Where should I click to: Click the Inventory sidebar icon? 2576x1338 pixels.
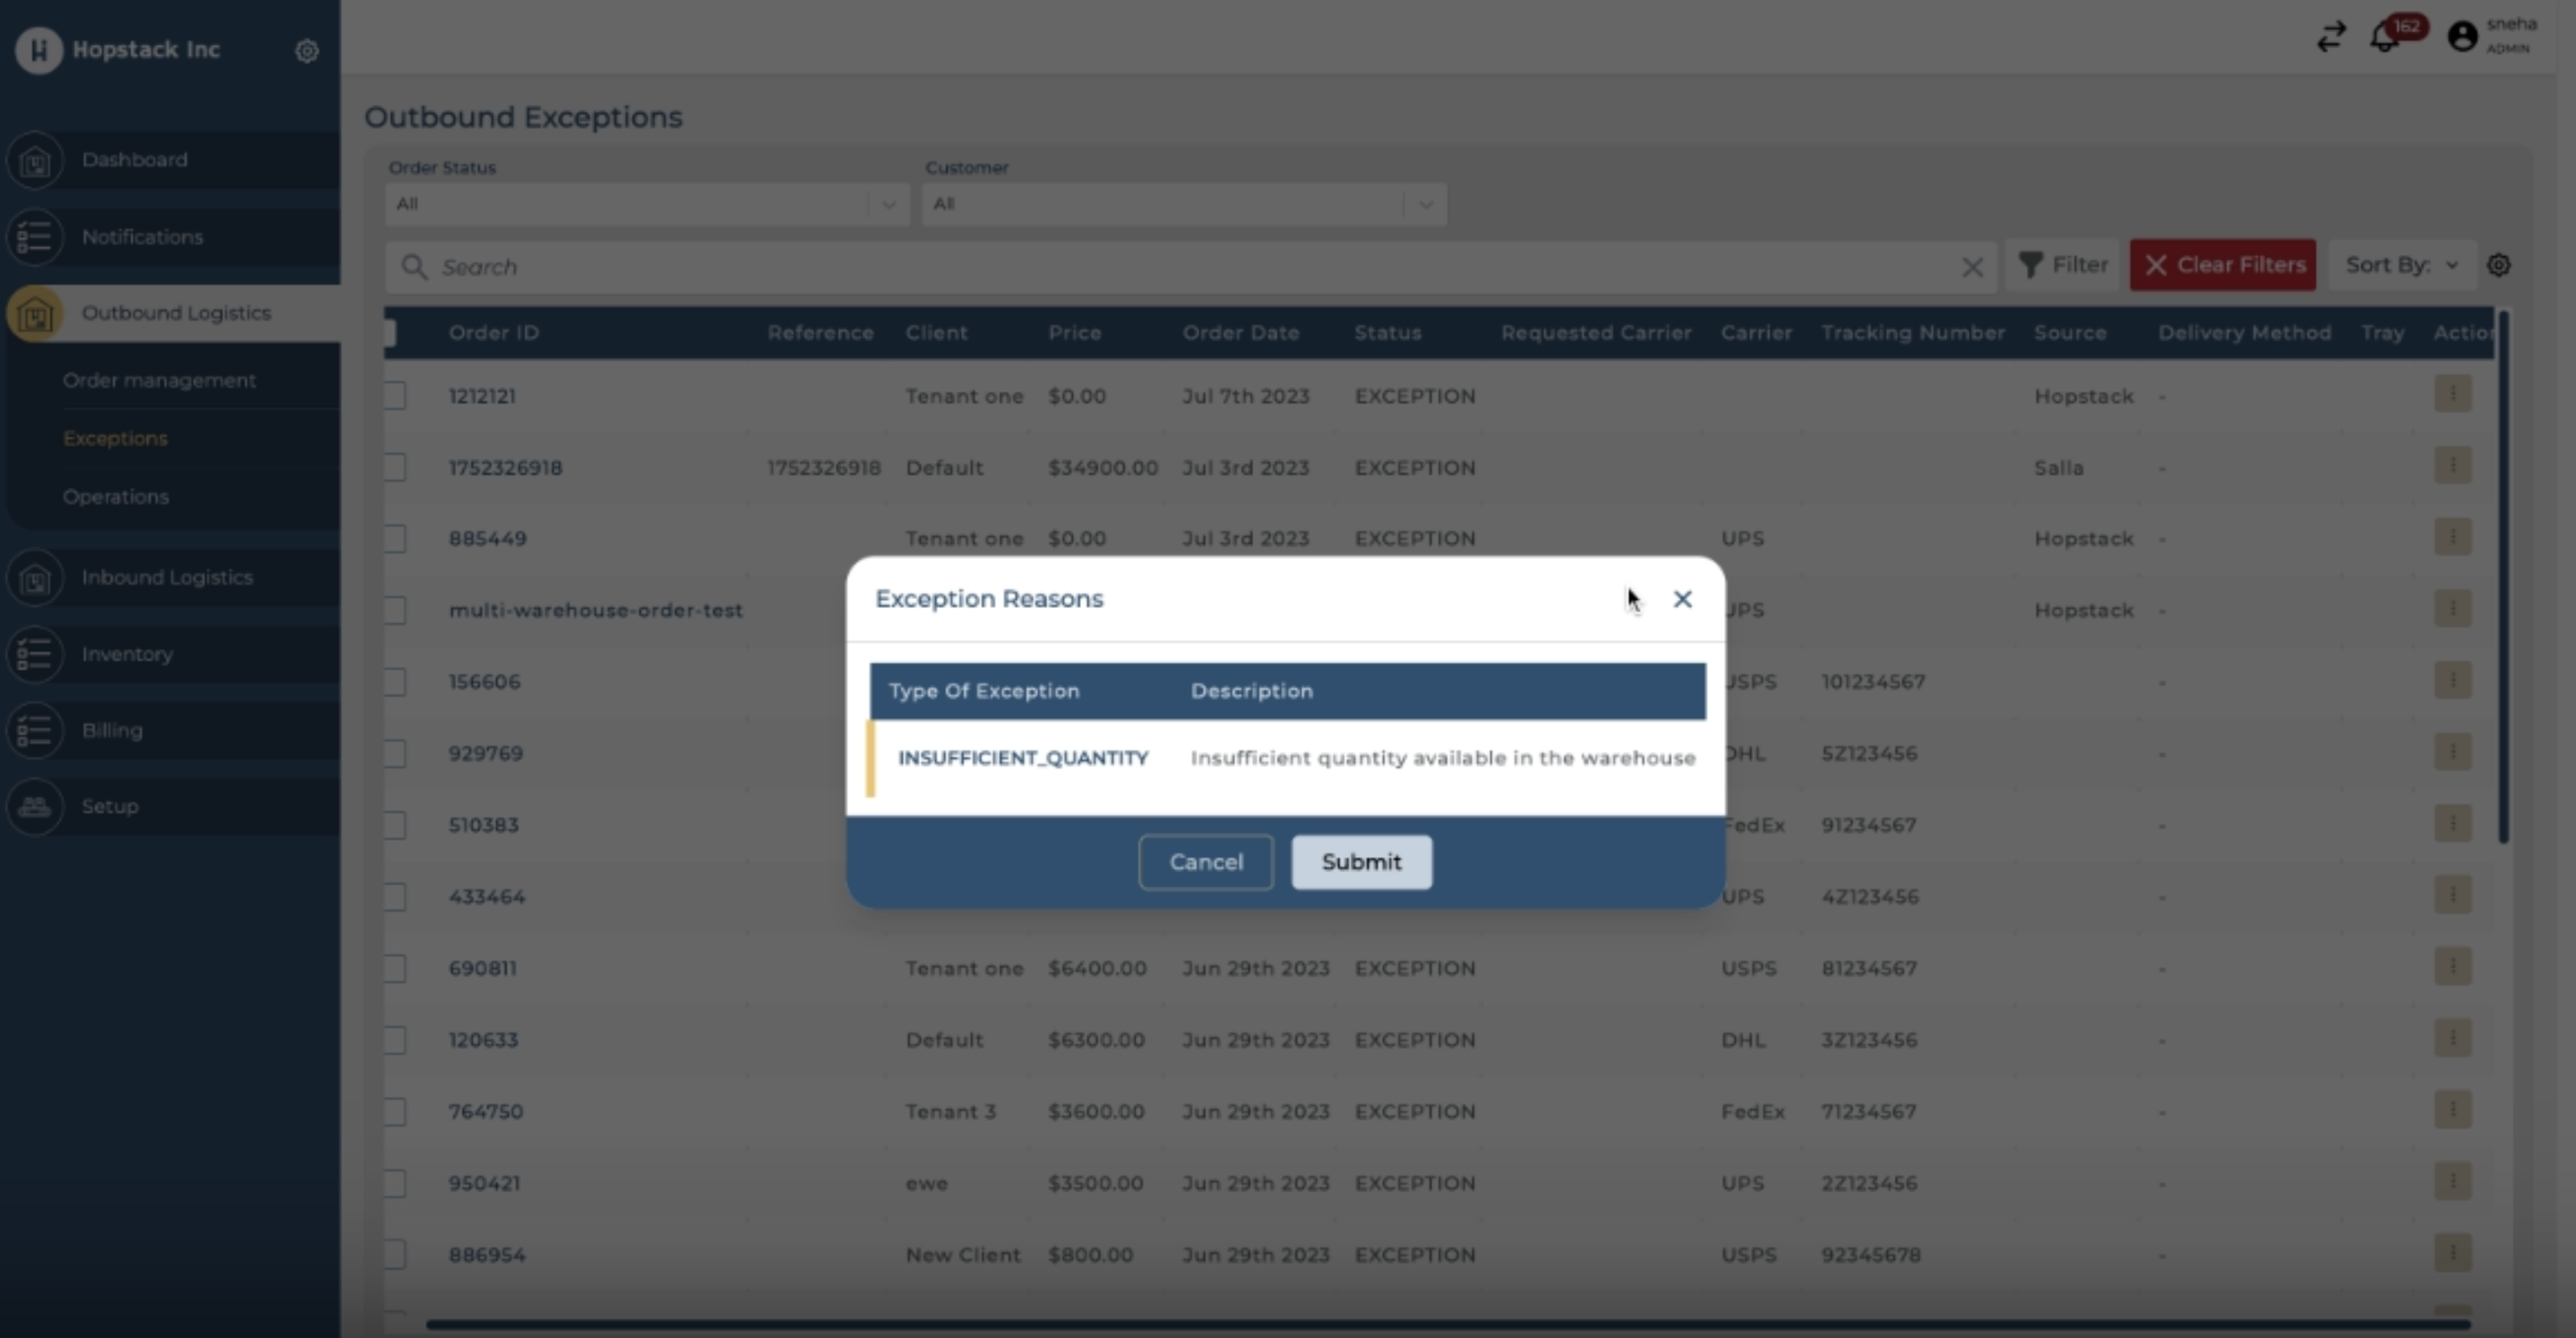[x=35, y=654]
